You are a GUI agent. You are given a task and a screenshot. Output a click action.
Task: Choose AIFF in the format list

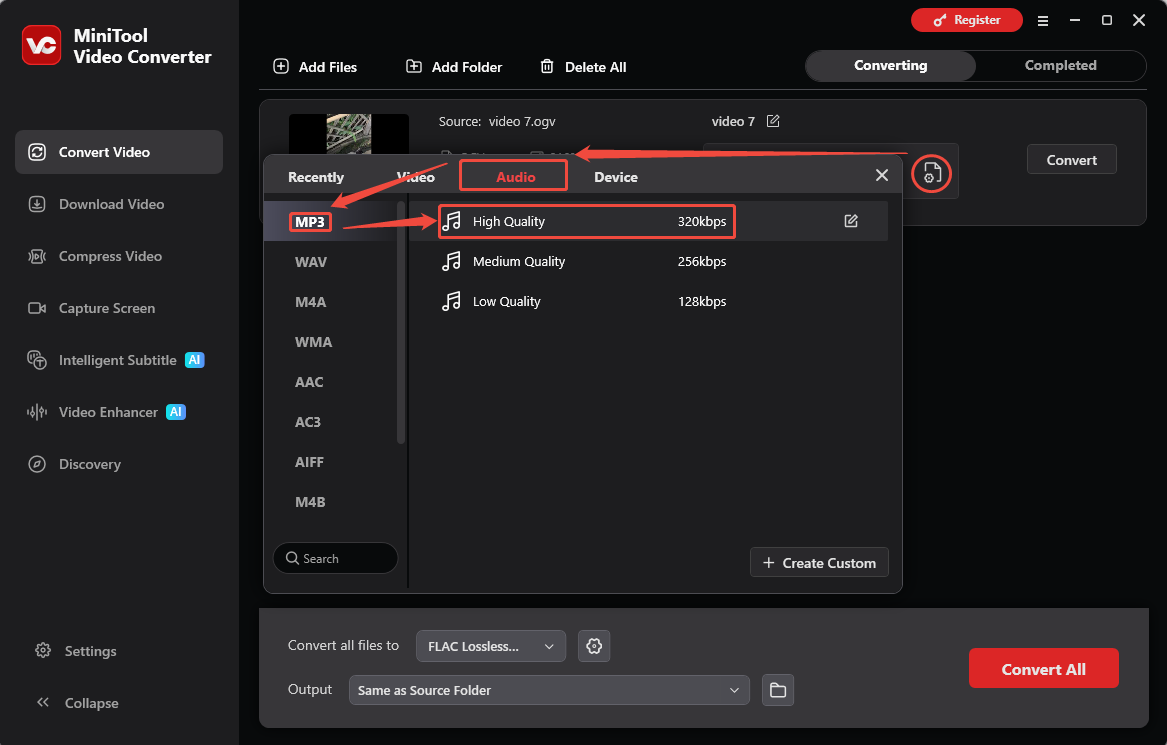(x=309, y=462)
